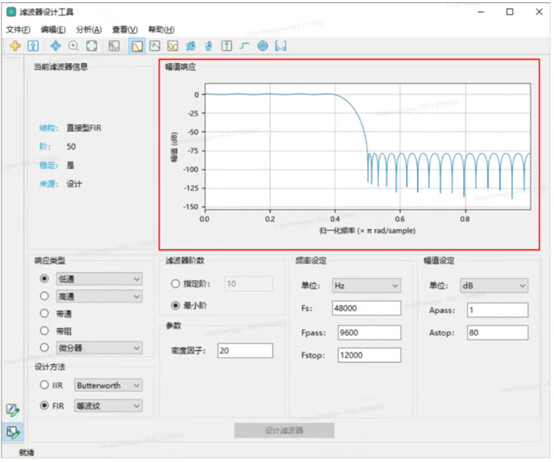
Task: Show magnitude and phase combined icon
Action: coord(173,46)
